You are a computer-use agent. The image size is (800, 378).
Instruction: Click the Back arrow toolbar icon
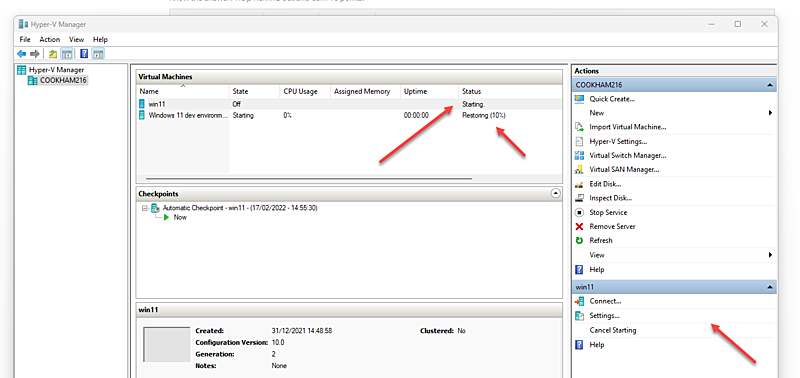[21, 54]
